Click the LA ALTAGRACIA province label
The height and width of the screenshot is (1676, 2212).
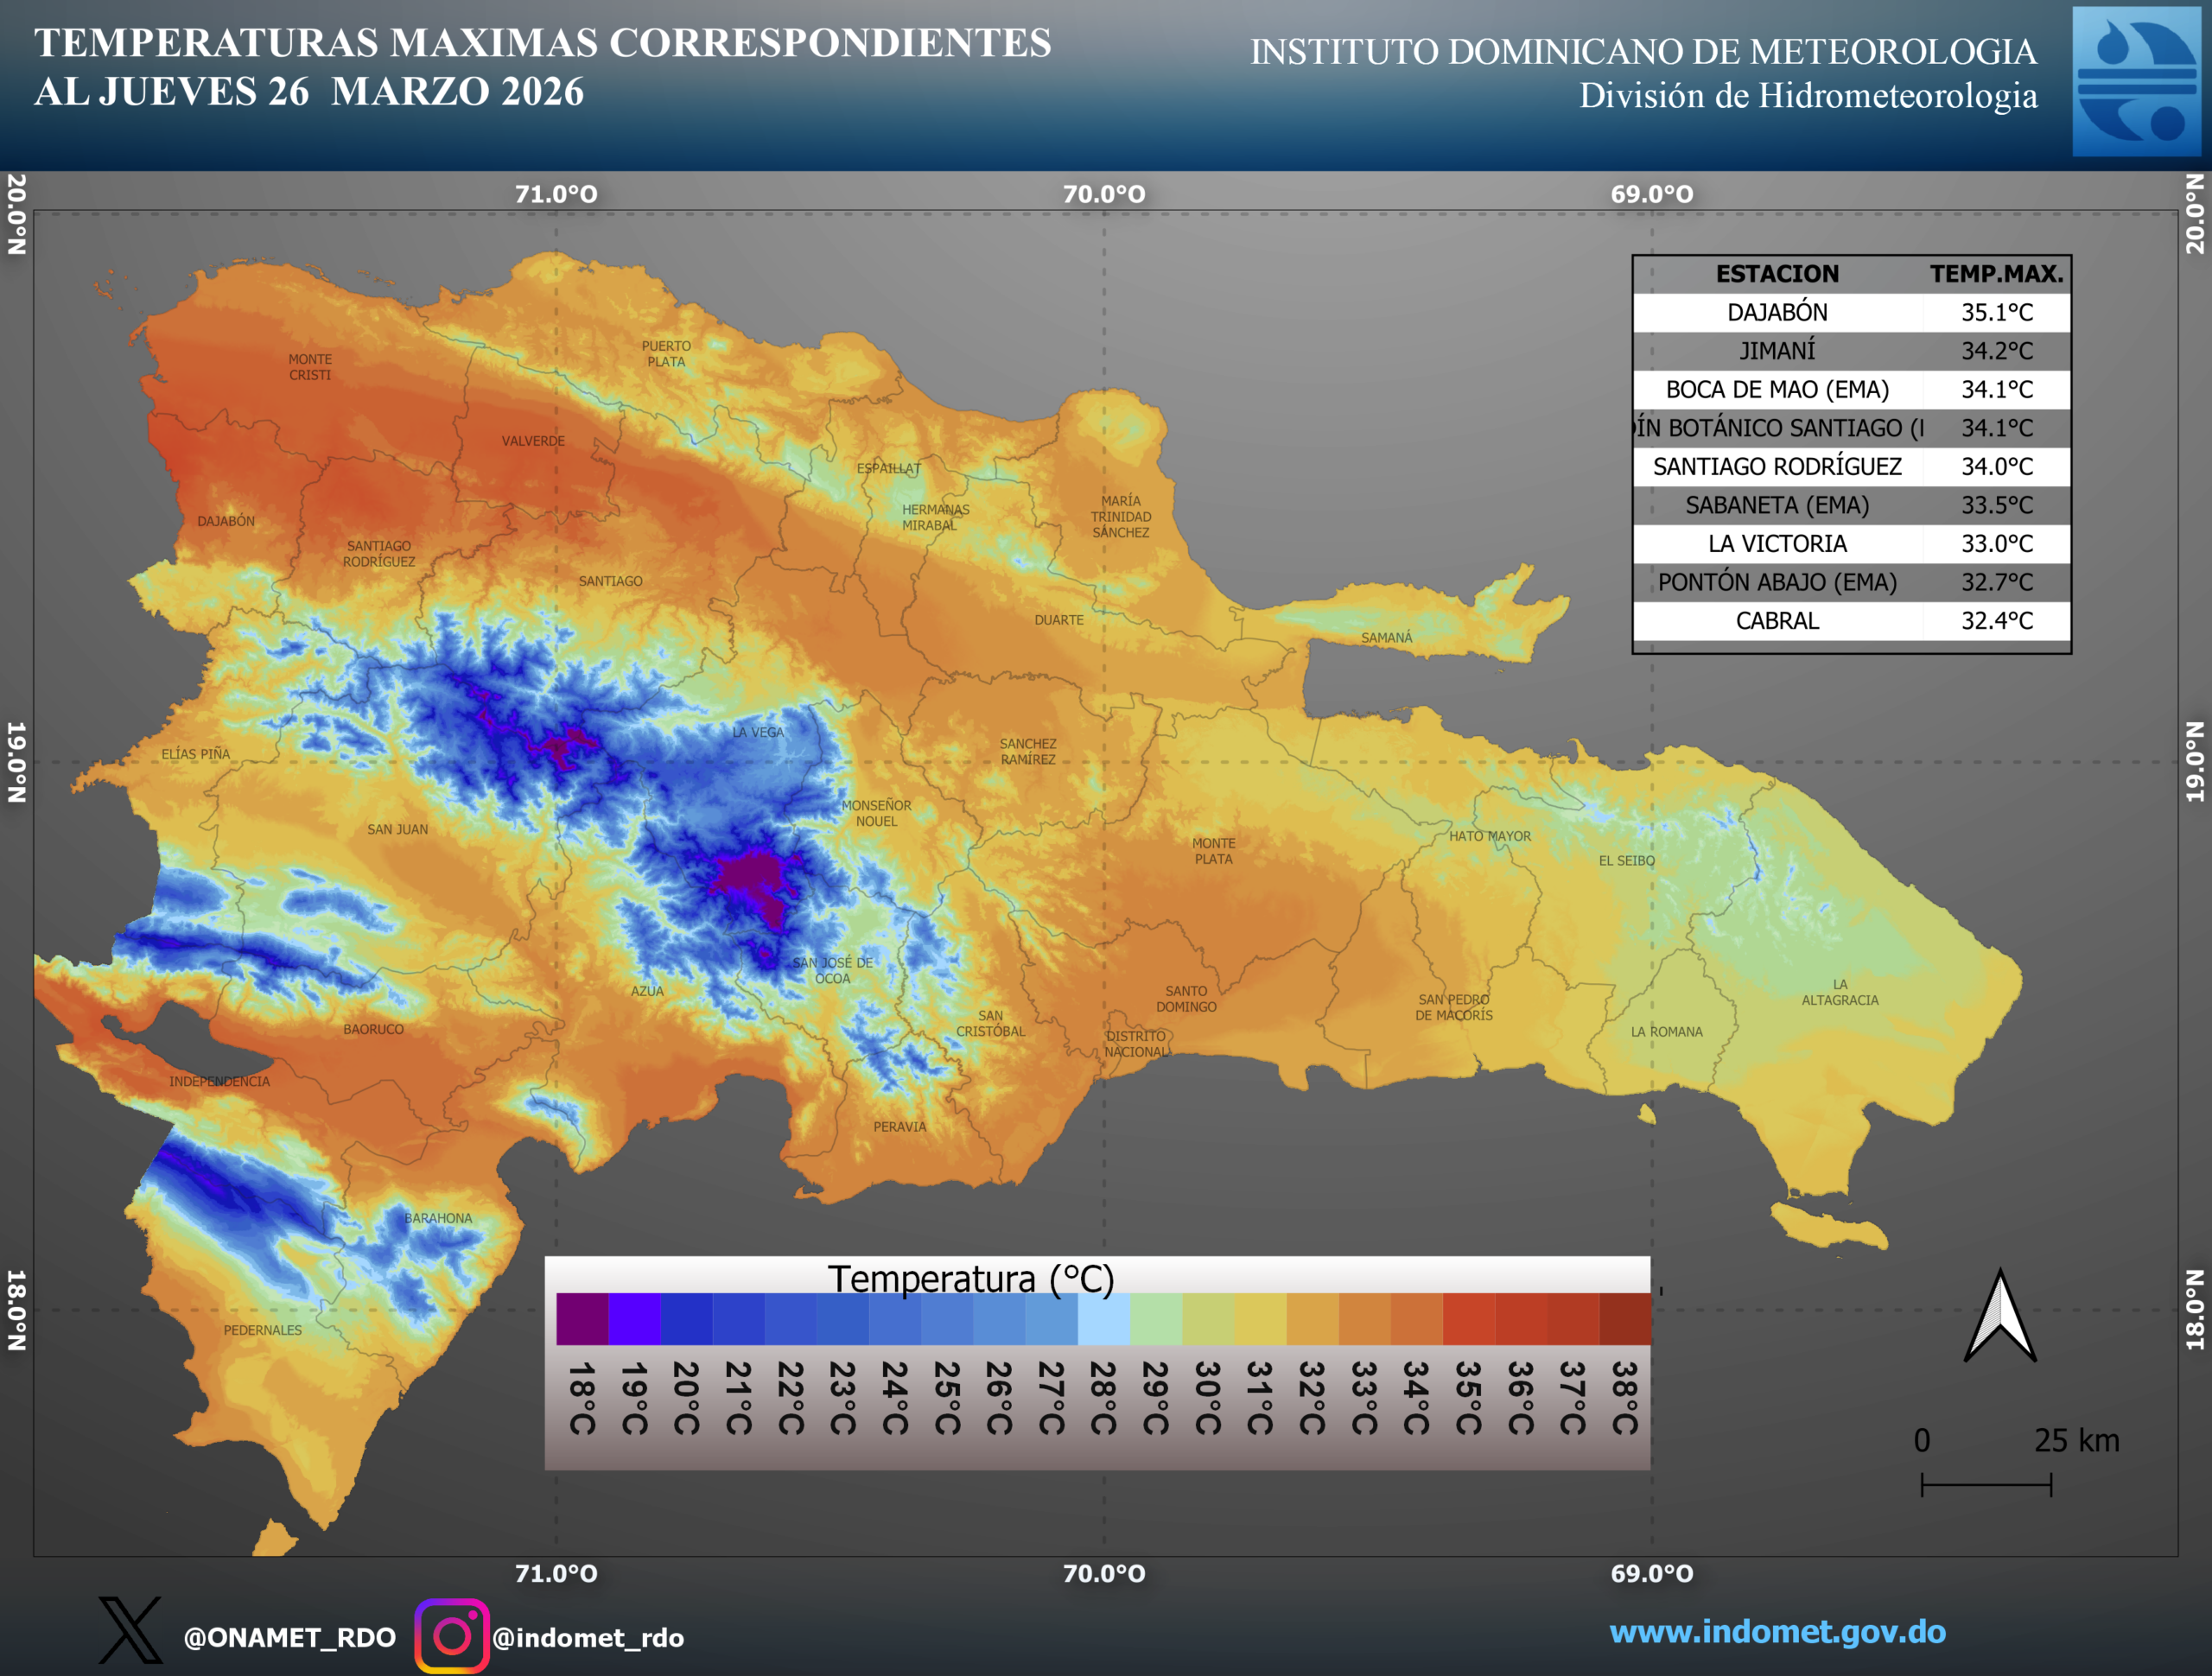click(1840, 992)
